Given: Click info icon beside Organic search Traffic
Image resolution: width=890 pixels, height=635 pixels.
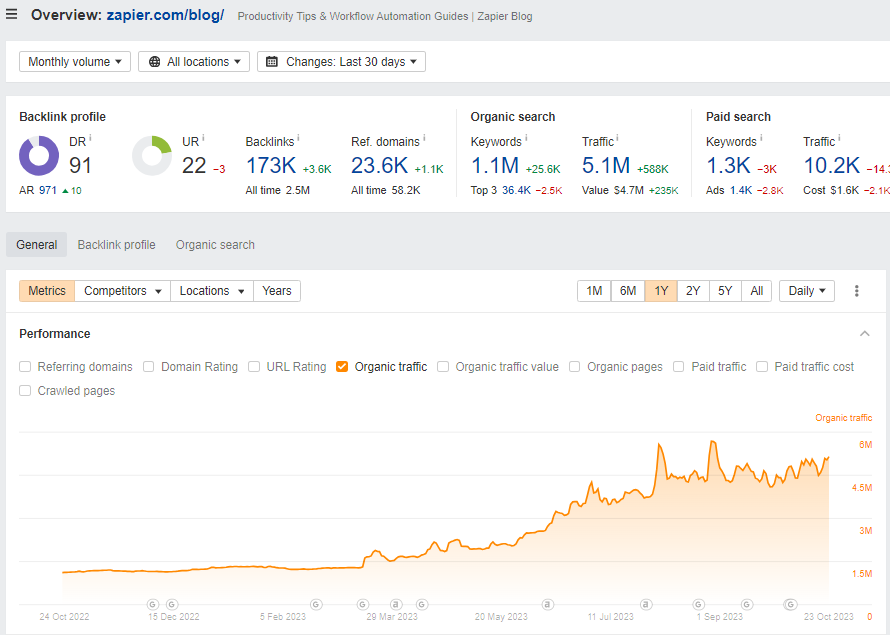Looking at the screenshot, I should pyautogui.click(x=617, y=137).
